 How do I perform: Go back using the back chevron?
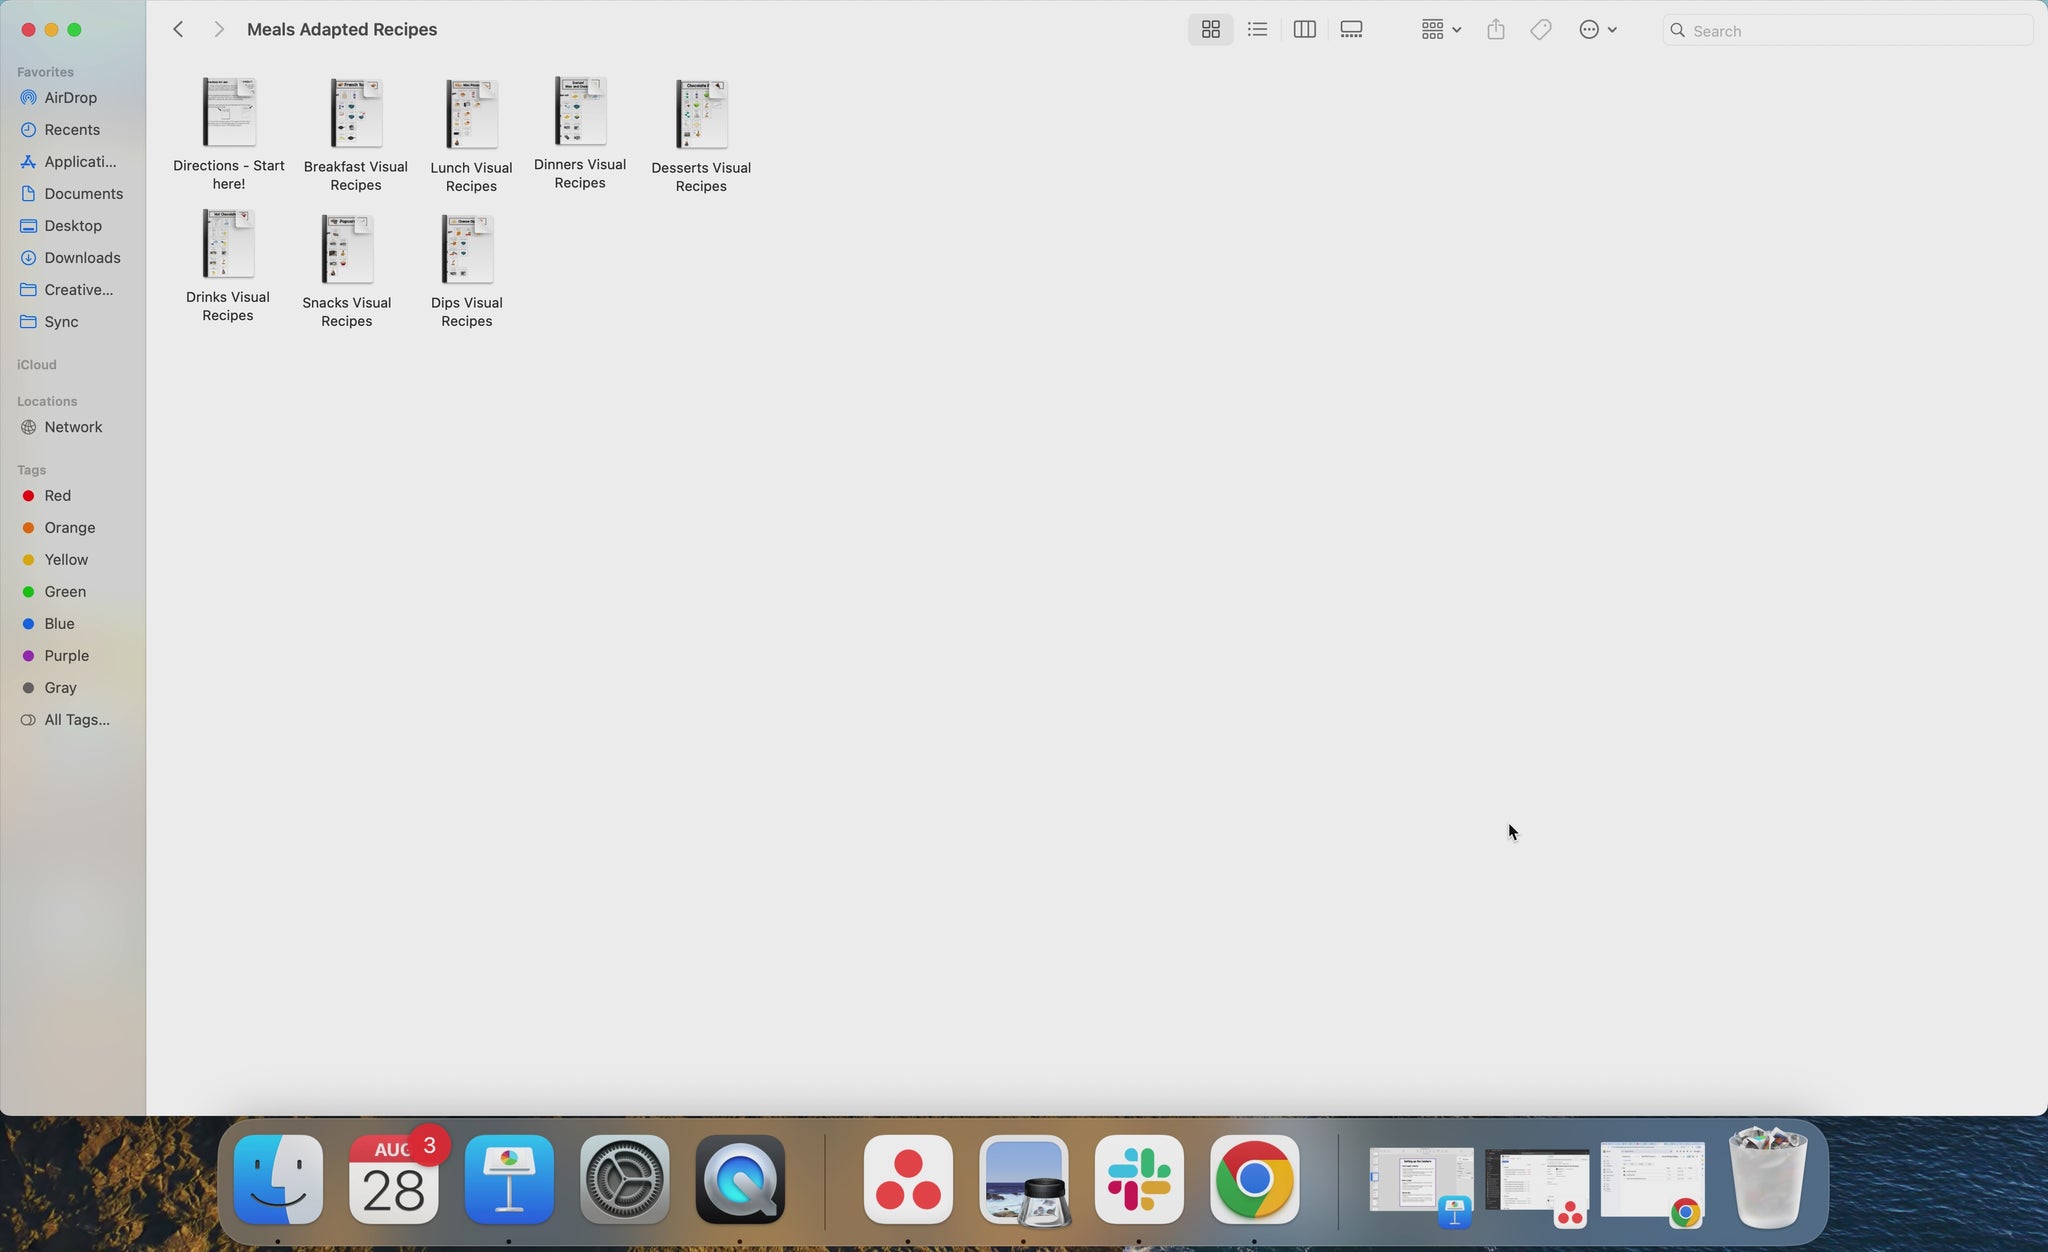[178, 30]
